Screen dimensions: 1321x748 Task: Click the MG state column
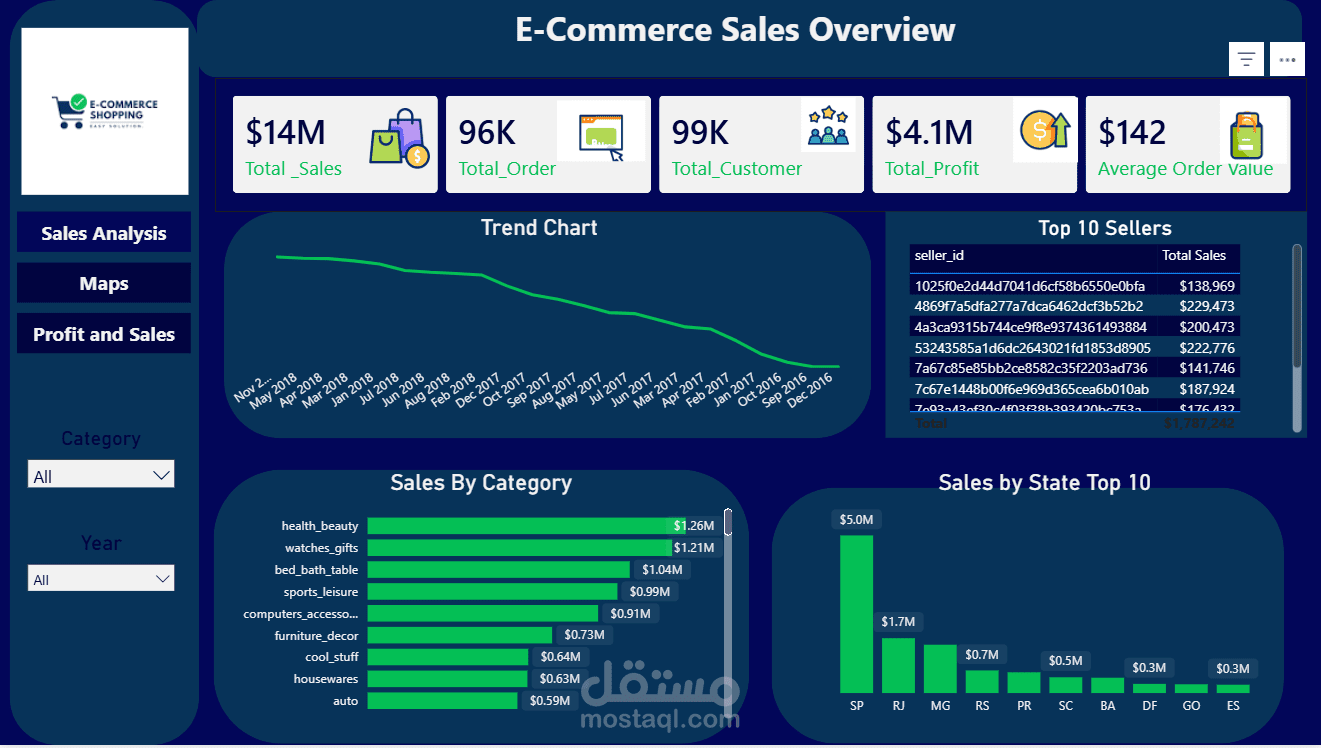940,669
